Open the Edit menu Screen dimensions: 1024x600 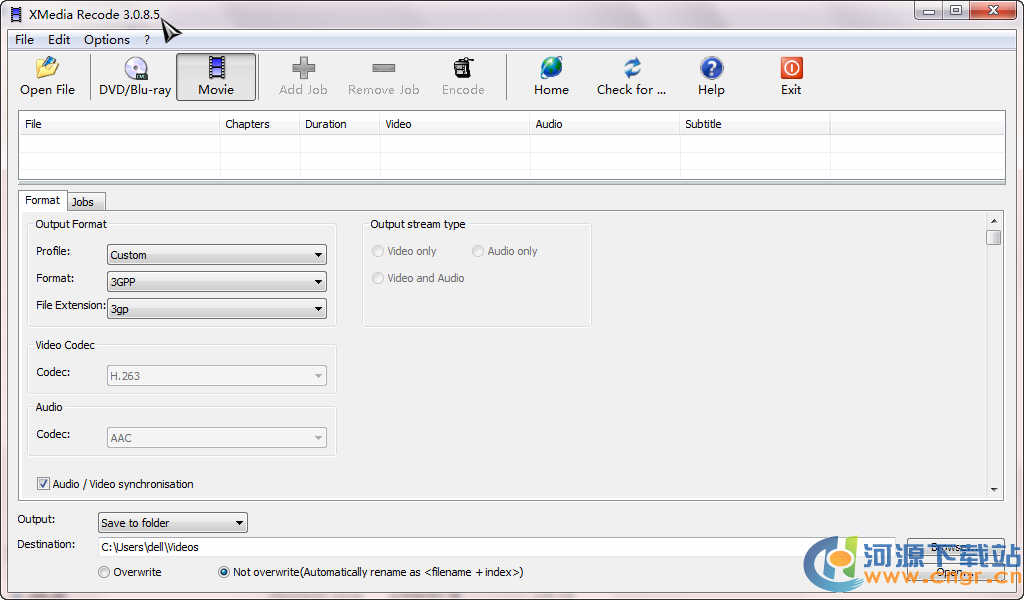pyautogui.click(x=59, y=40)
